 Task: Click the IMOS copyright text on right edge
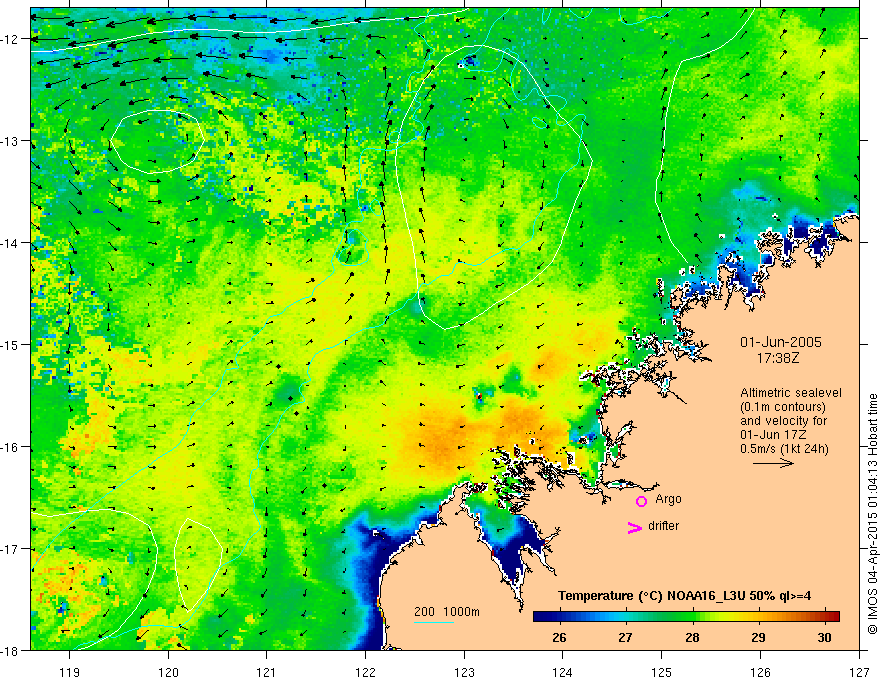point(873,514)
